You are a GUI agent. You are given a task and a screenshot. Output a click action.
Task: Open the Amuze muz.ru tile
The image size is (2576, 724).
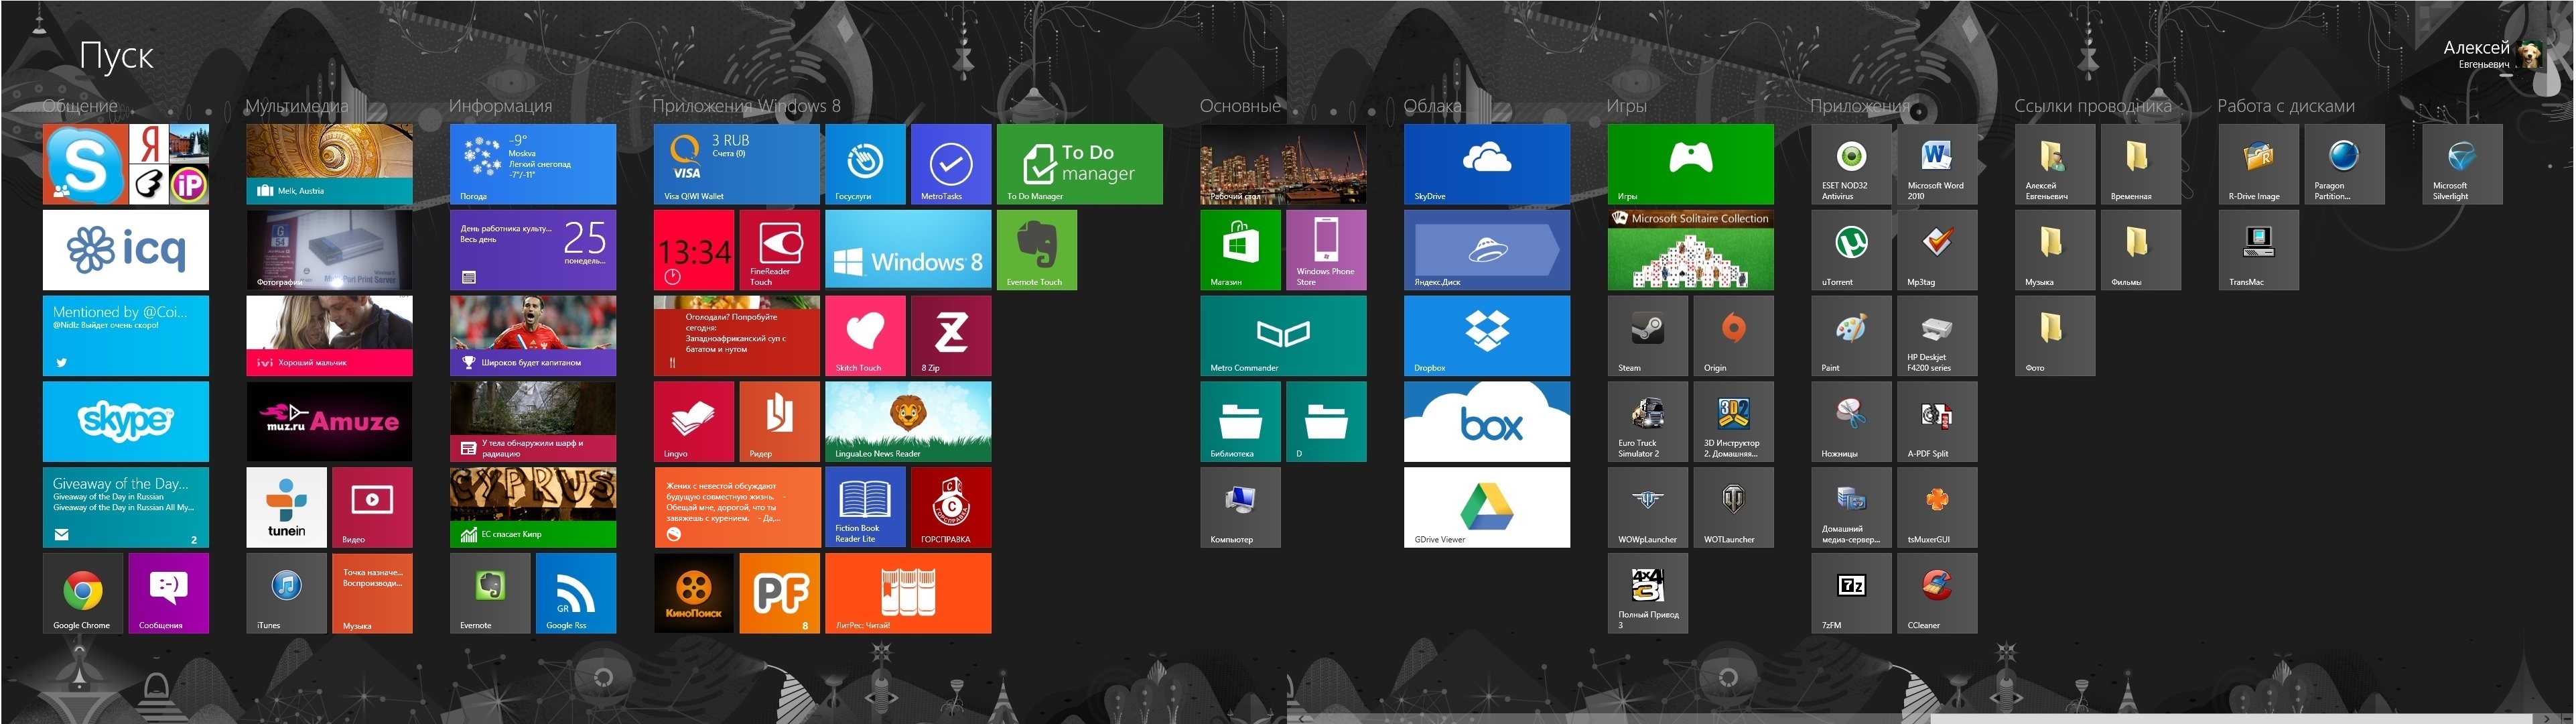point(330,422)
